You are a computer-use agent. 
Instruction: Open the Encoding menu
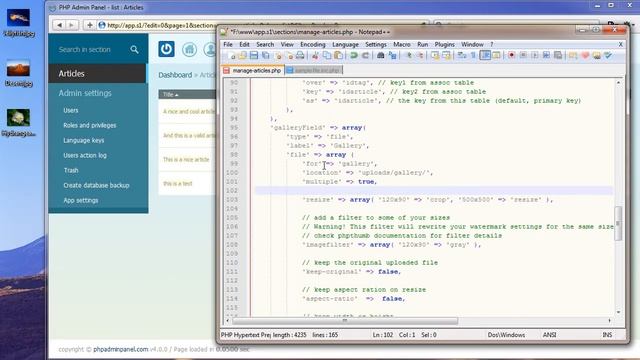point(313,44)
